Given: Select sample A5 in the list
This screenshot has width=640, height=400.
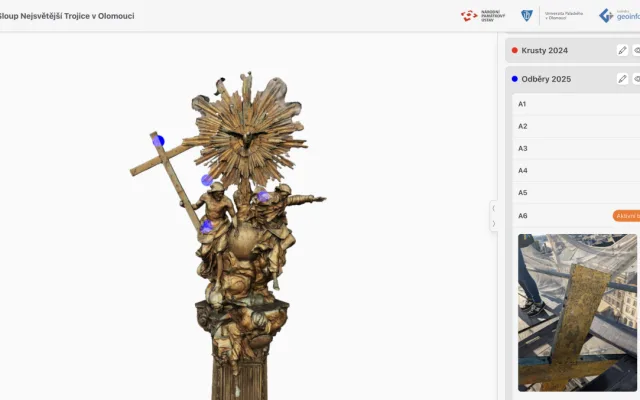Looking at the screenshot, I should tap(576, 192).
